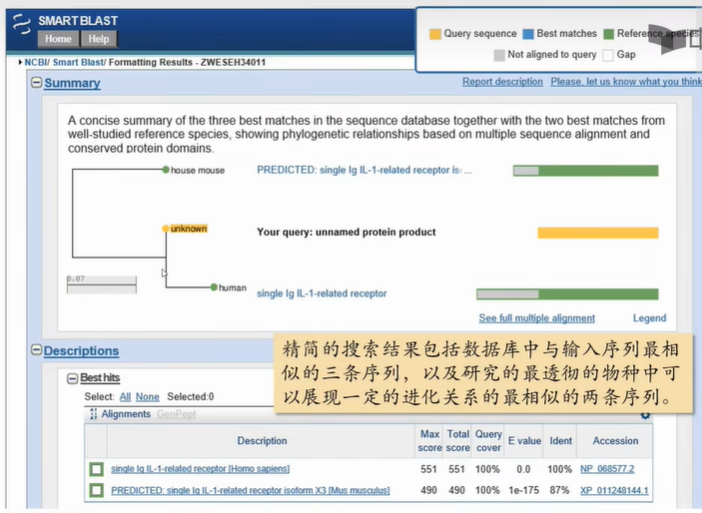Sort by Total score column
This screenshot has height=513, width=702.
pyautogui.click(x=458, y=441)
